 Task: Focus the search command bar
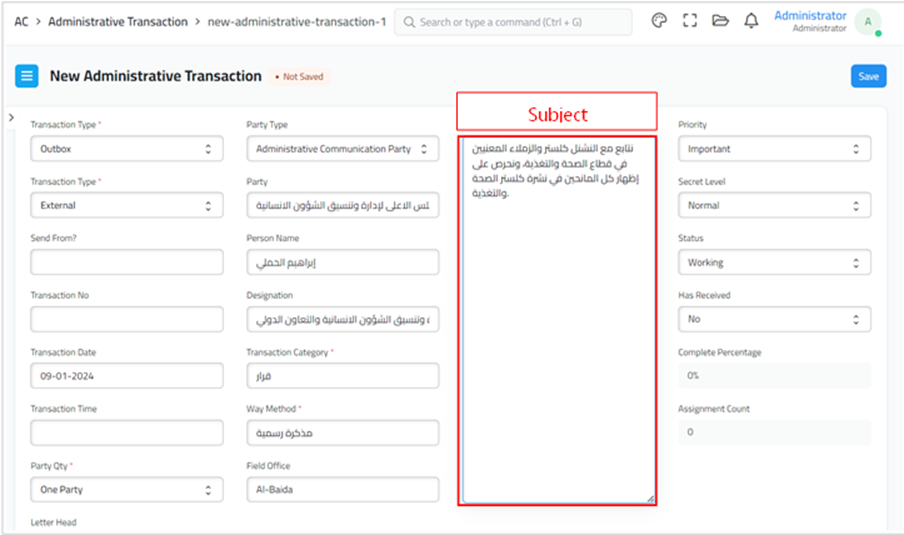513,22
